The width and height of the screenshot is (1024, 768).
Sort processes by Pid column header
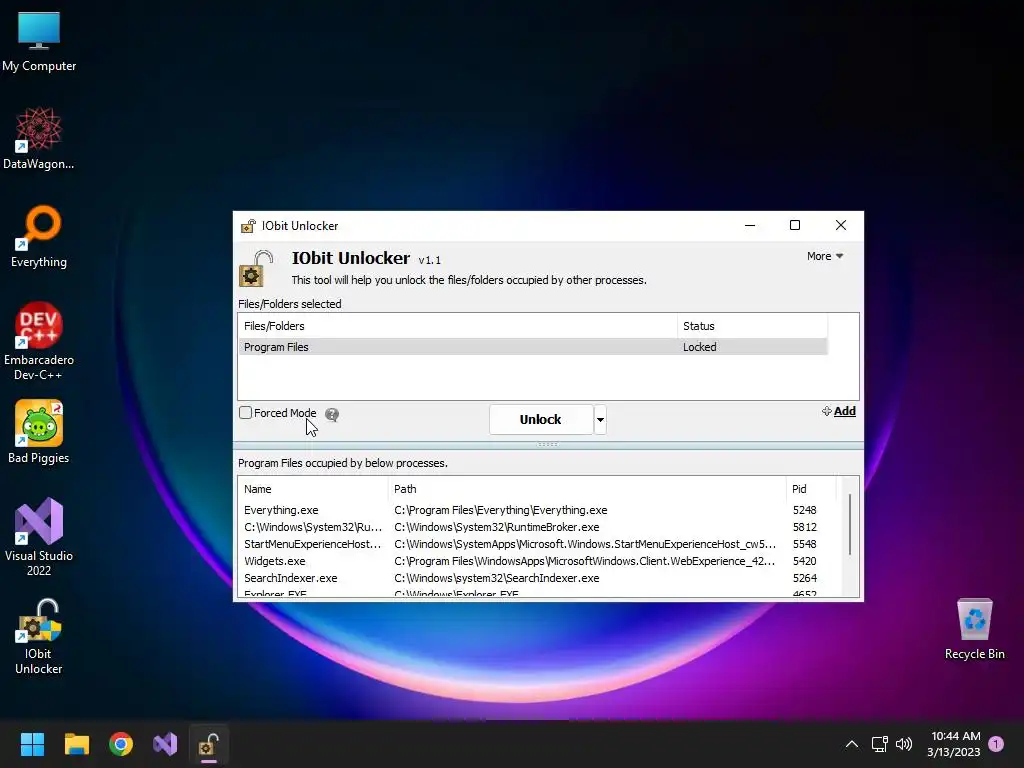[810, 489]
